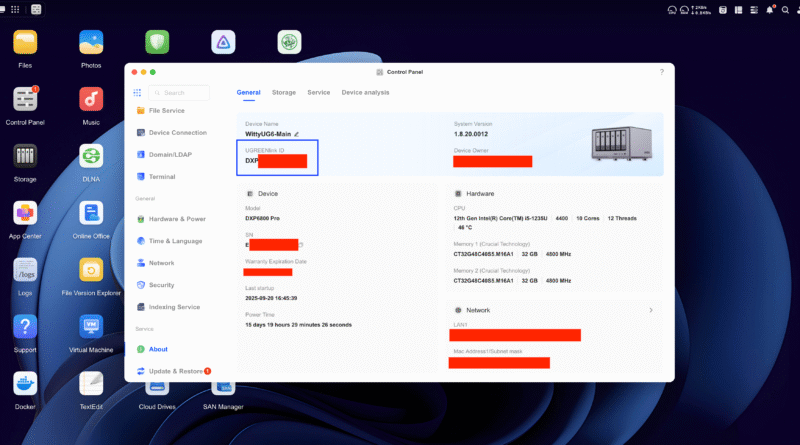Switch to the Device analysis tab
800x445 pixels.
coord(365,92)
